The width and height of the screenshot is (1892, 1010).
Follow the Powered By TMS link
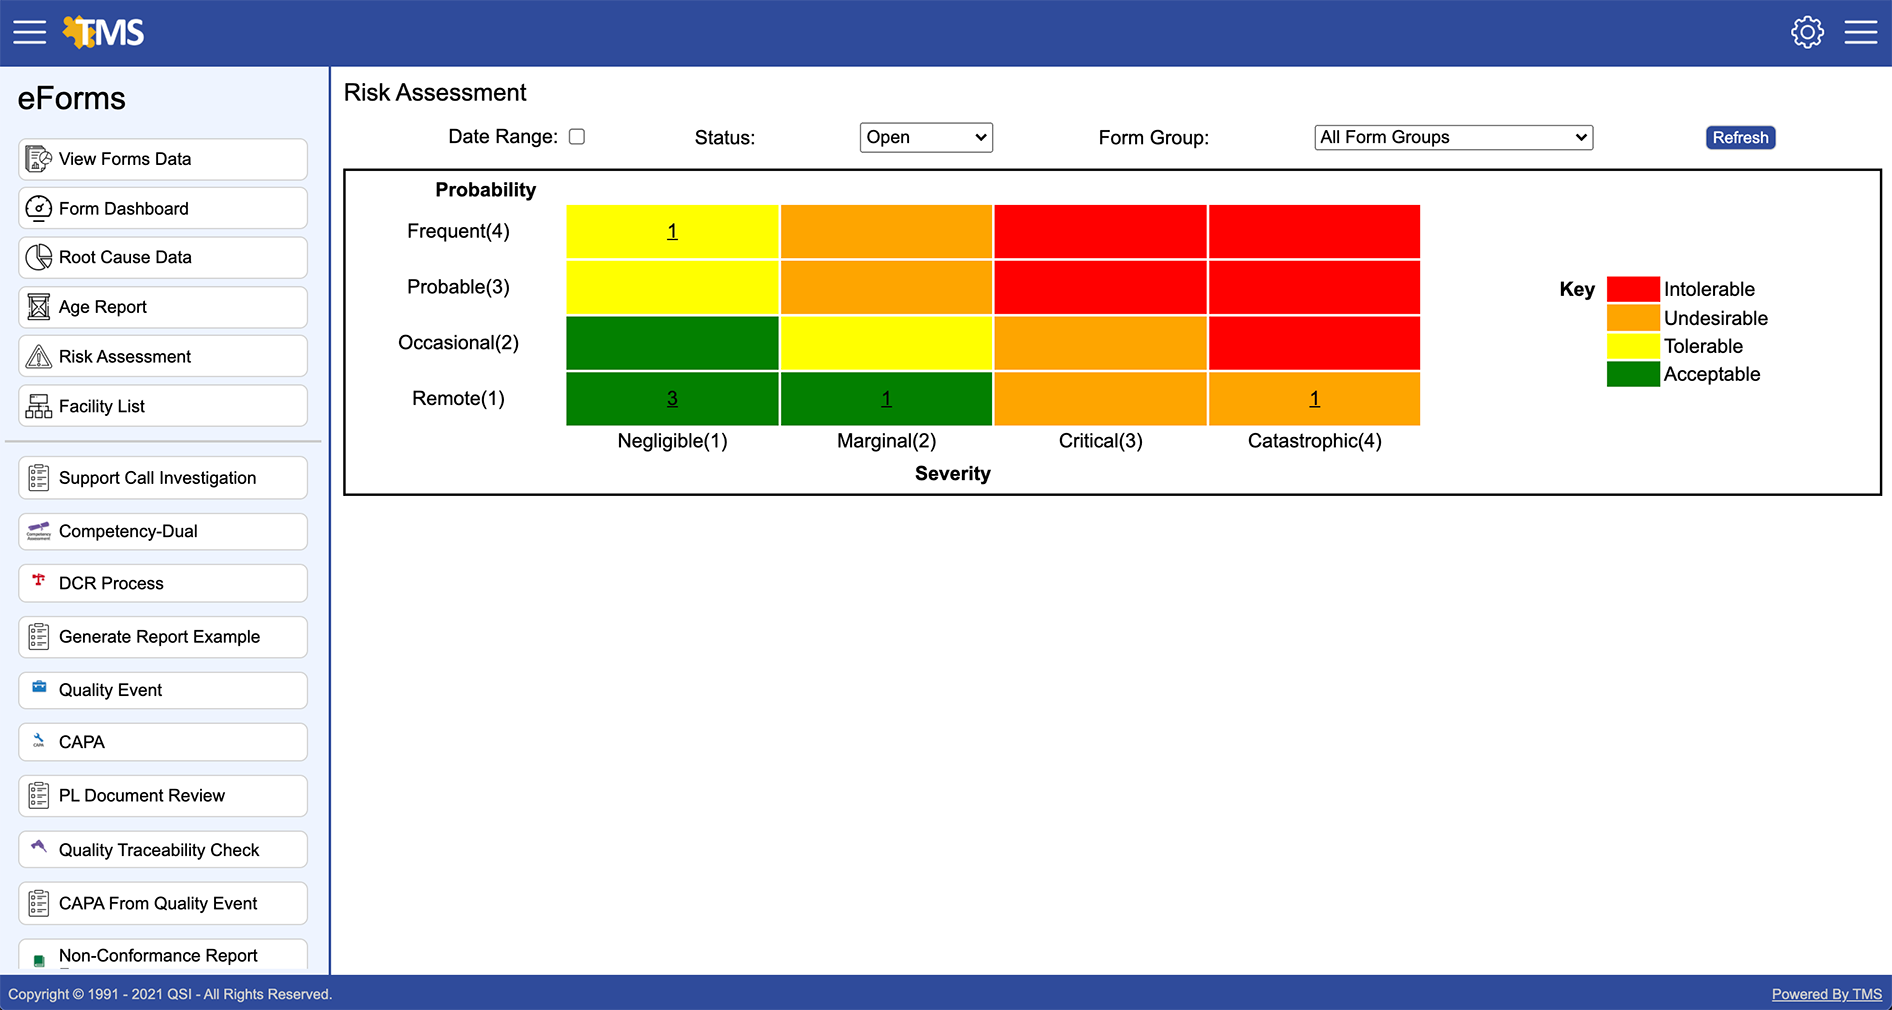[x=1826, y=994]
